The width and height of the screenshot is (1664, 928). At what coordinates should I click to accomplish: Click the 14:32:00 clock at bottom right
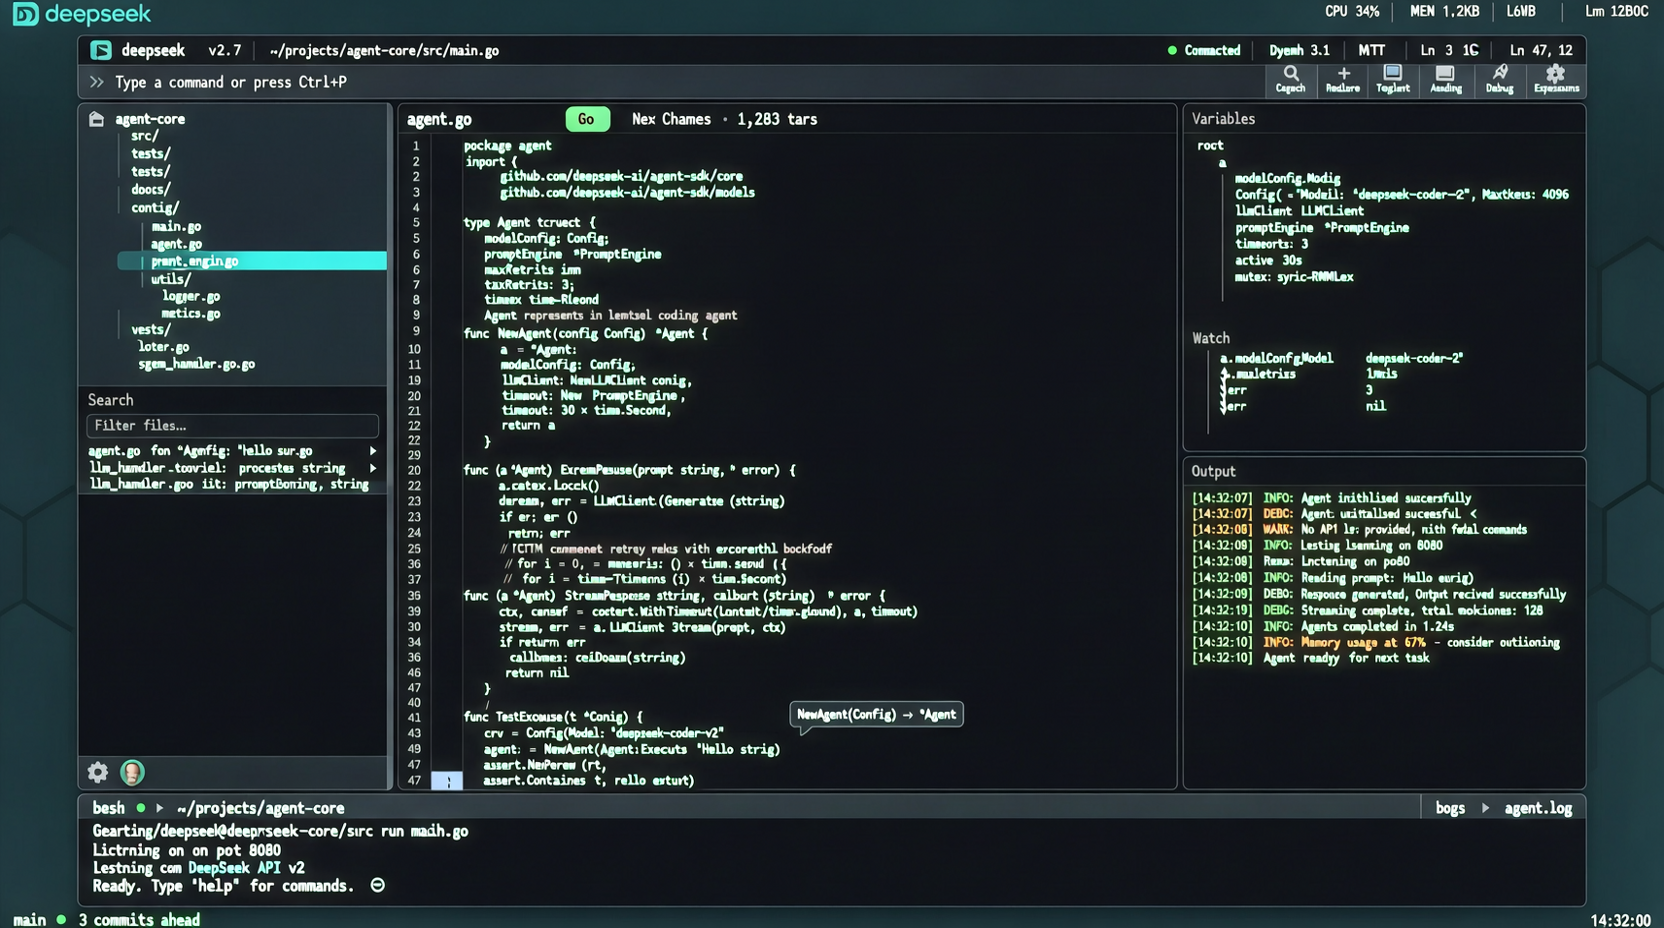[x=1620, y=919]
